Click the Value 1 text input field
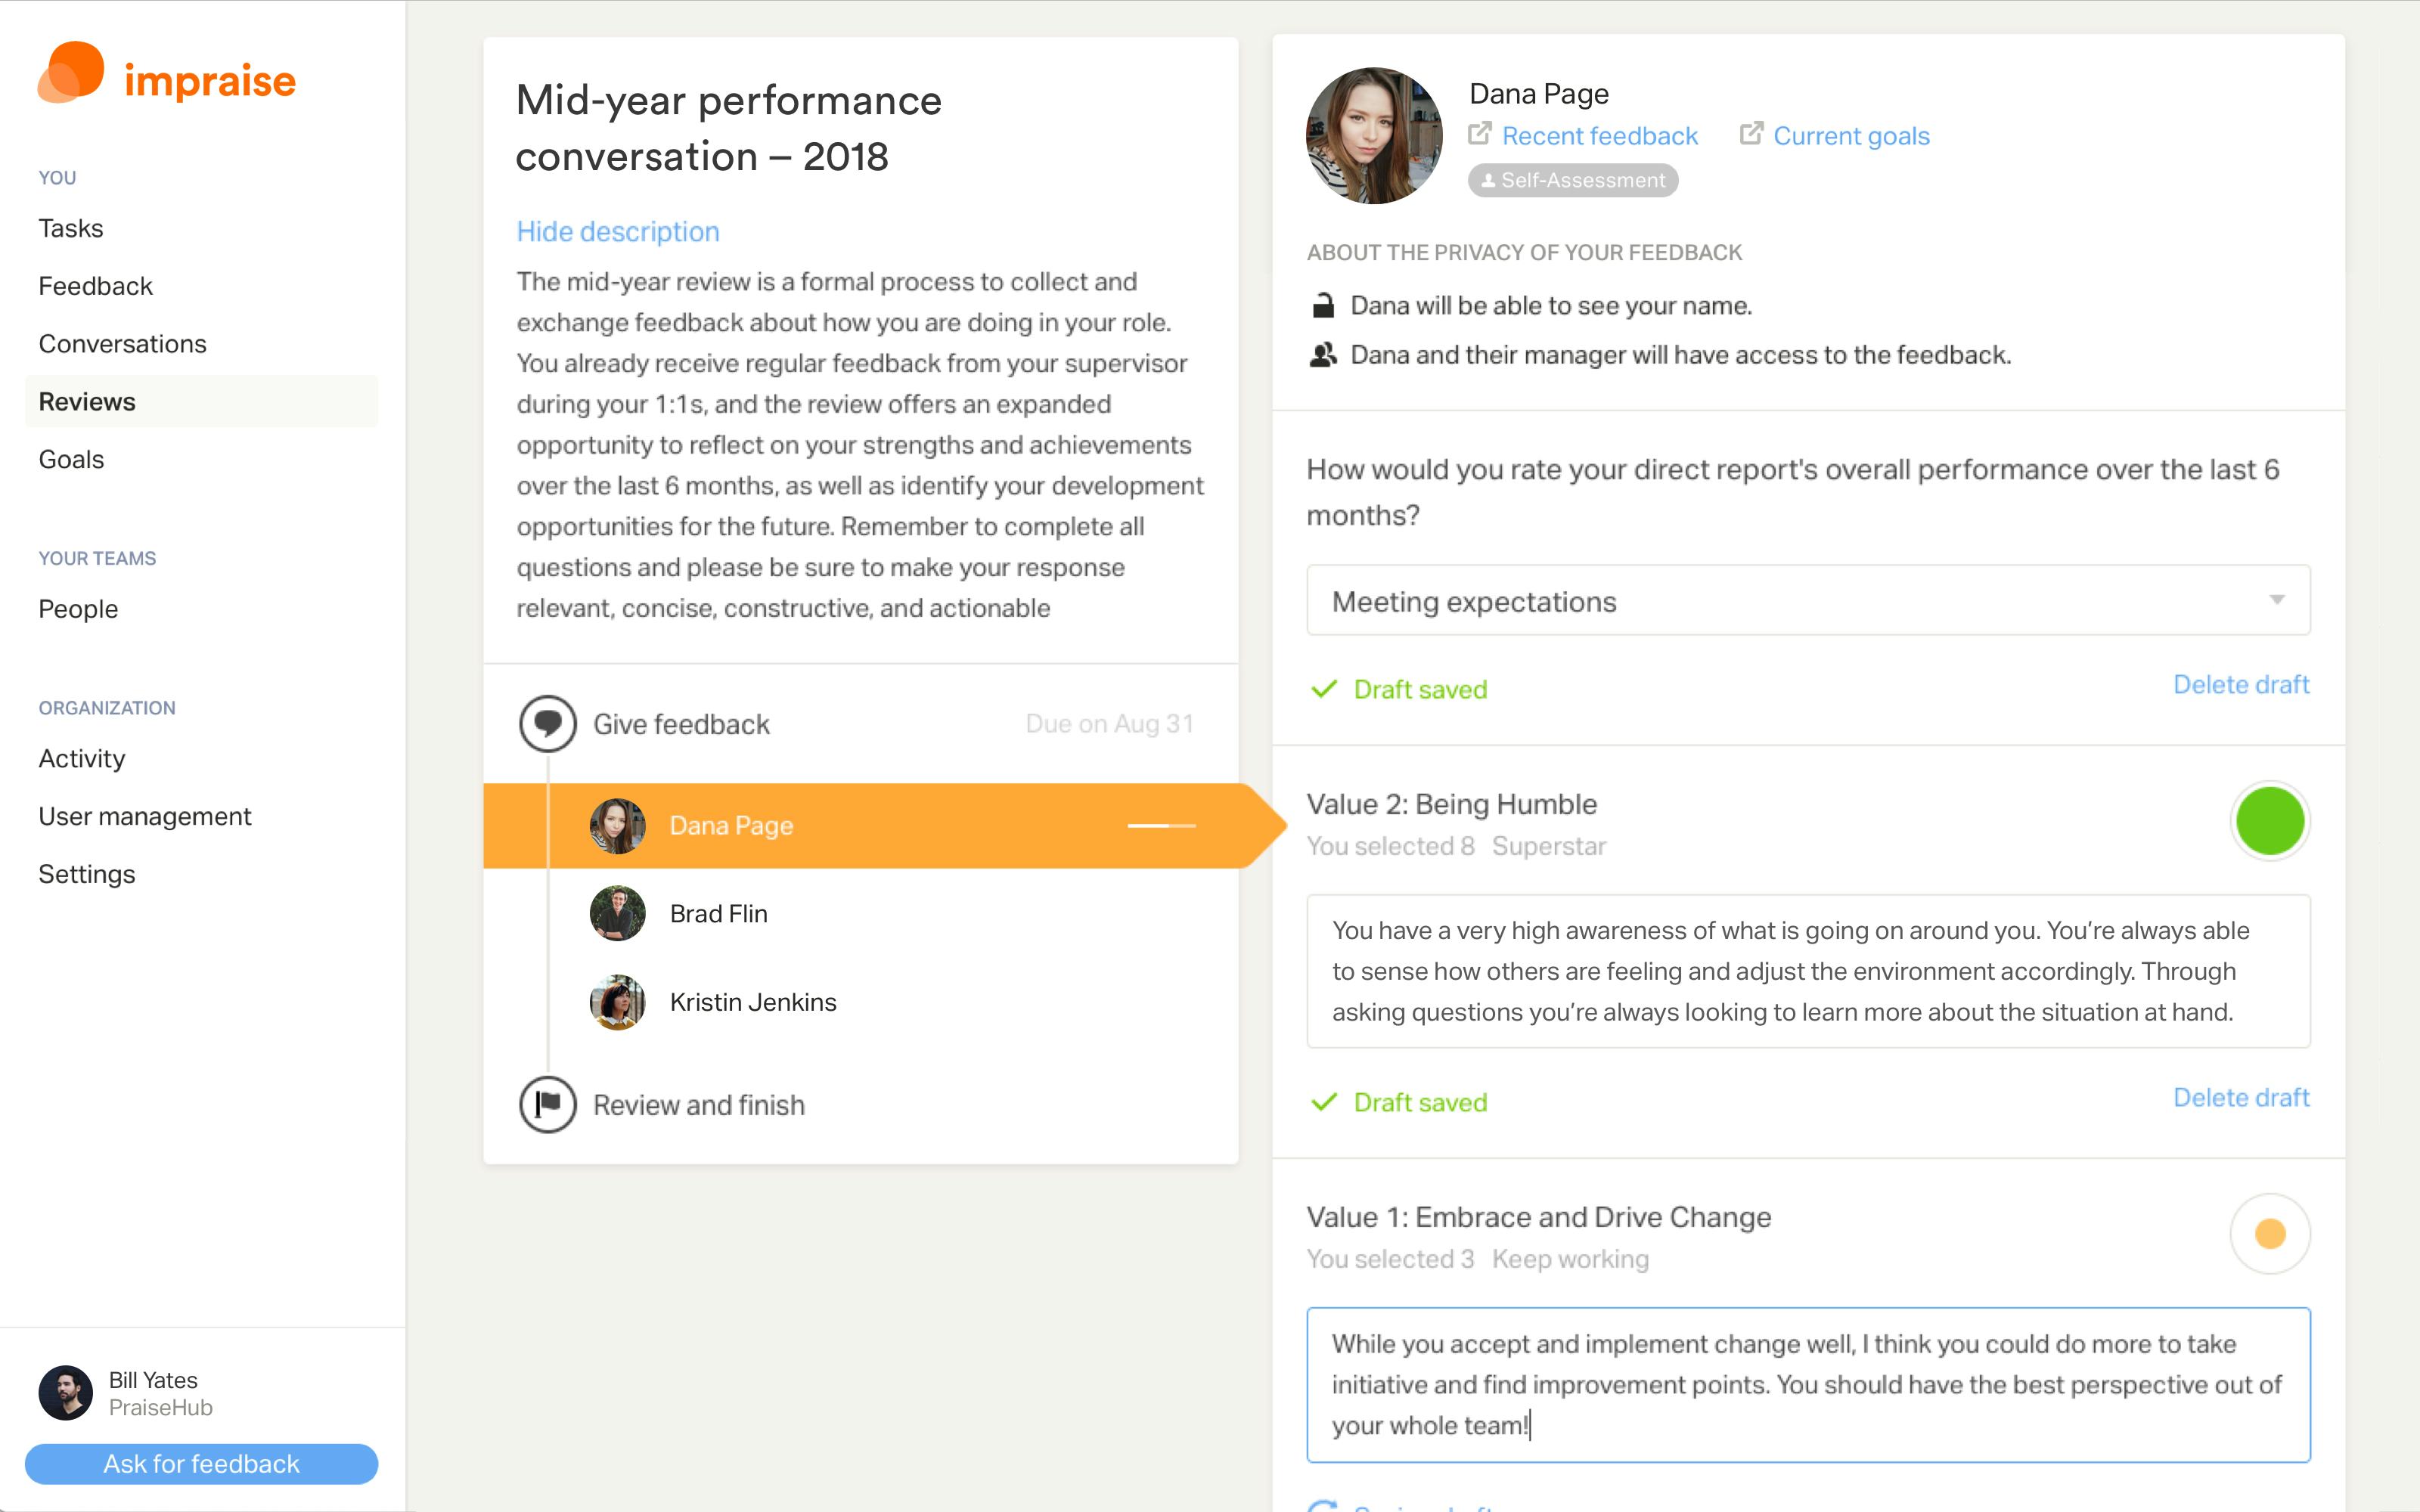The width and height of the screenshot is (2420, 1512). point(1808,1385)
